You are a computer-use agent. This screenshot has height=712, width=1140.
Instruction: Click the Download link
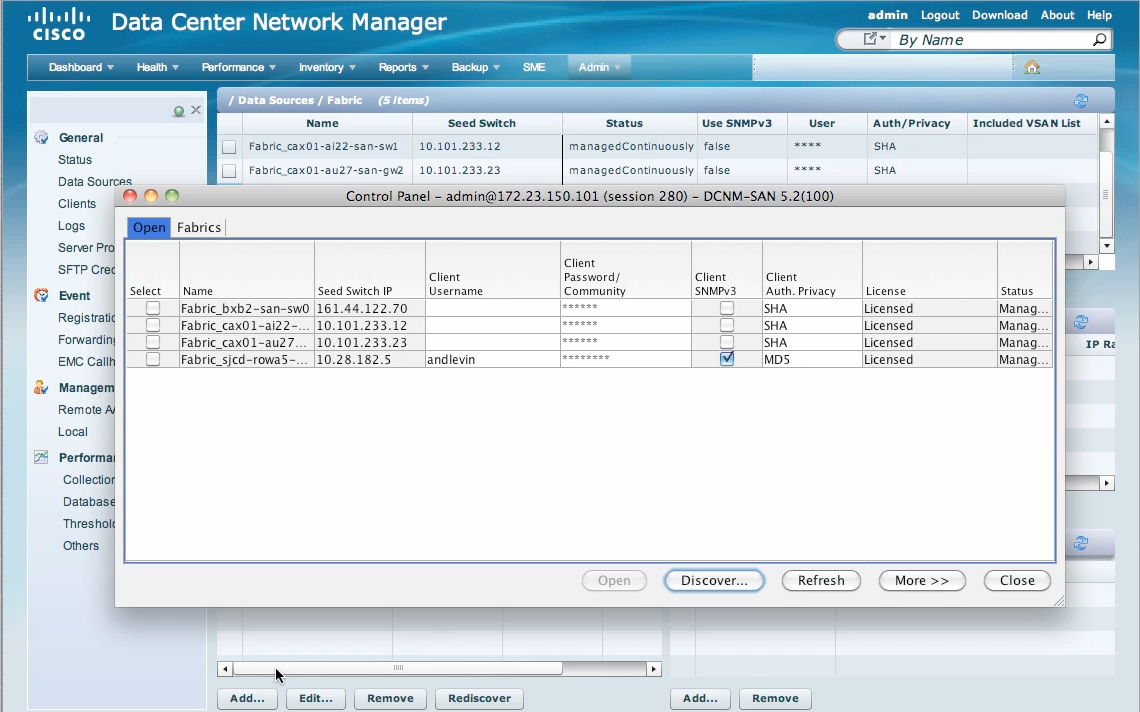pos(1000,15)
